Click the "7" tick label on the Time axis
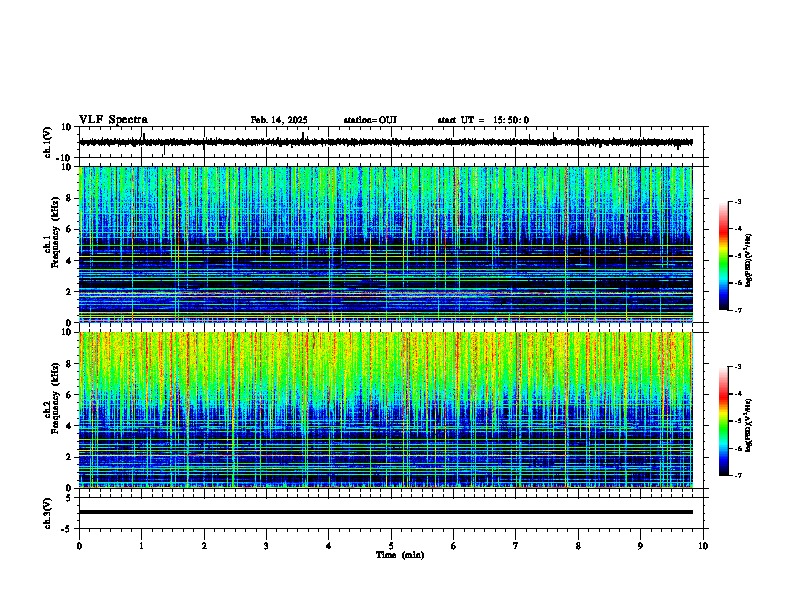 click(x=516, y=545)
